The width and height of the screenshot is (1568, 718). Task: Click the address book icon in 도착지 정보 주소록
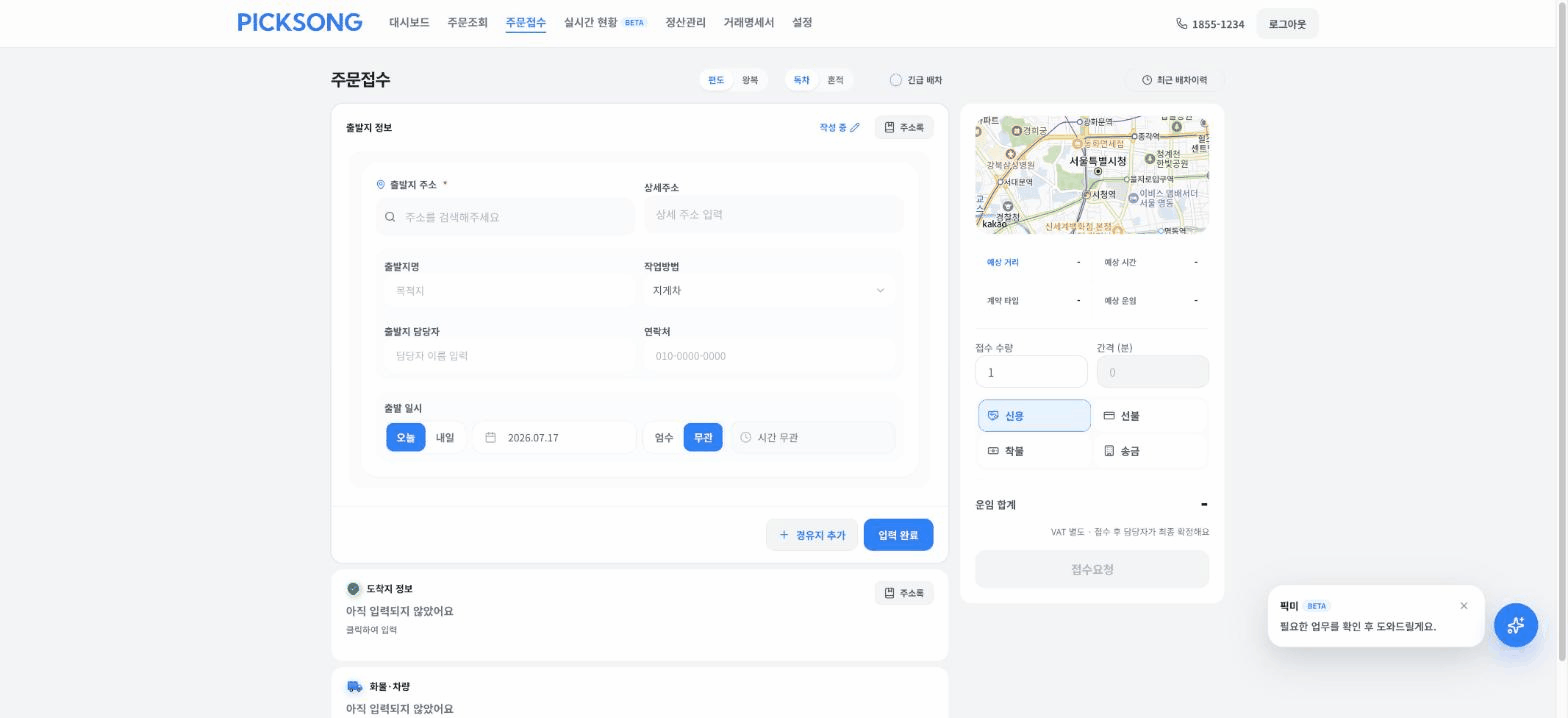point(890,593)
